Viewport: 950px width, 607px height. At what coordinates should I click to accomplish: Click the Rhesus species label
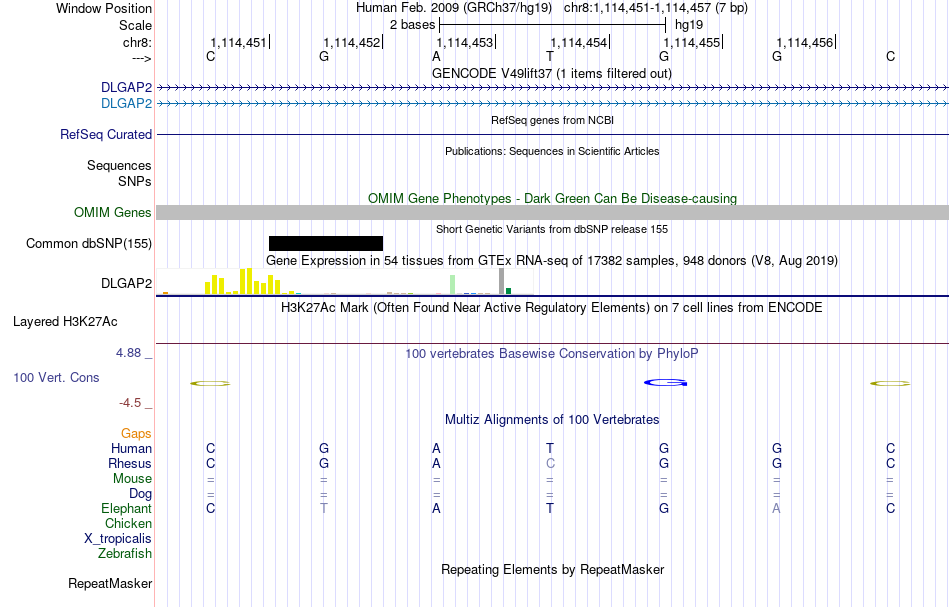point(130,463)
